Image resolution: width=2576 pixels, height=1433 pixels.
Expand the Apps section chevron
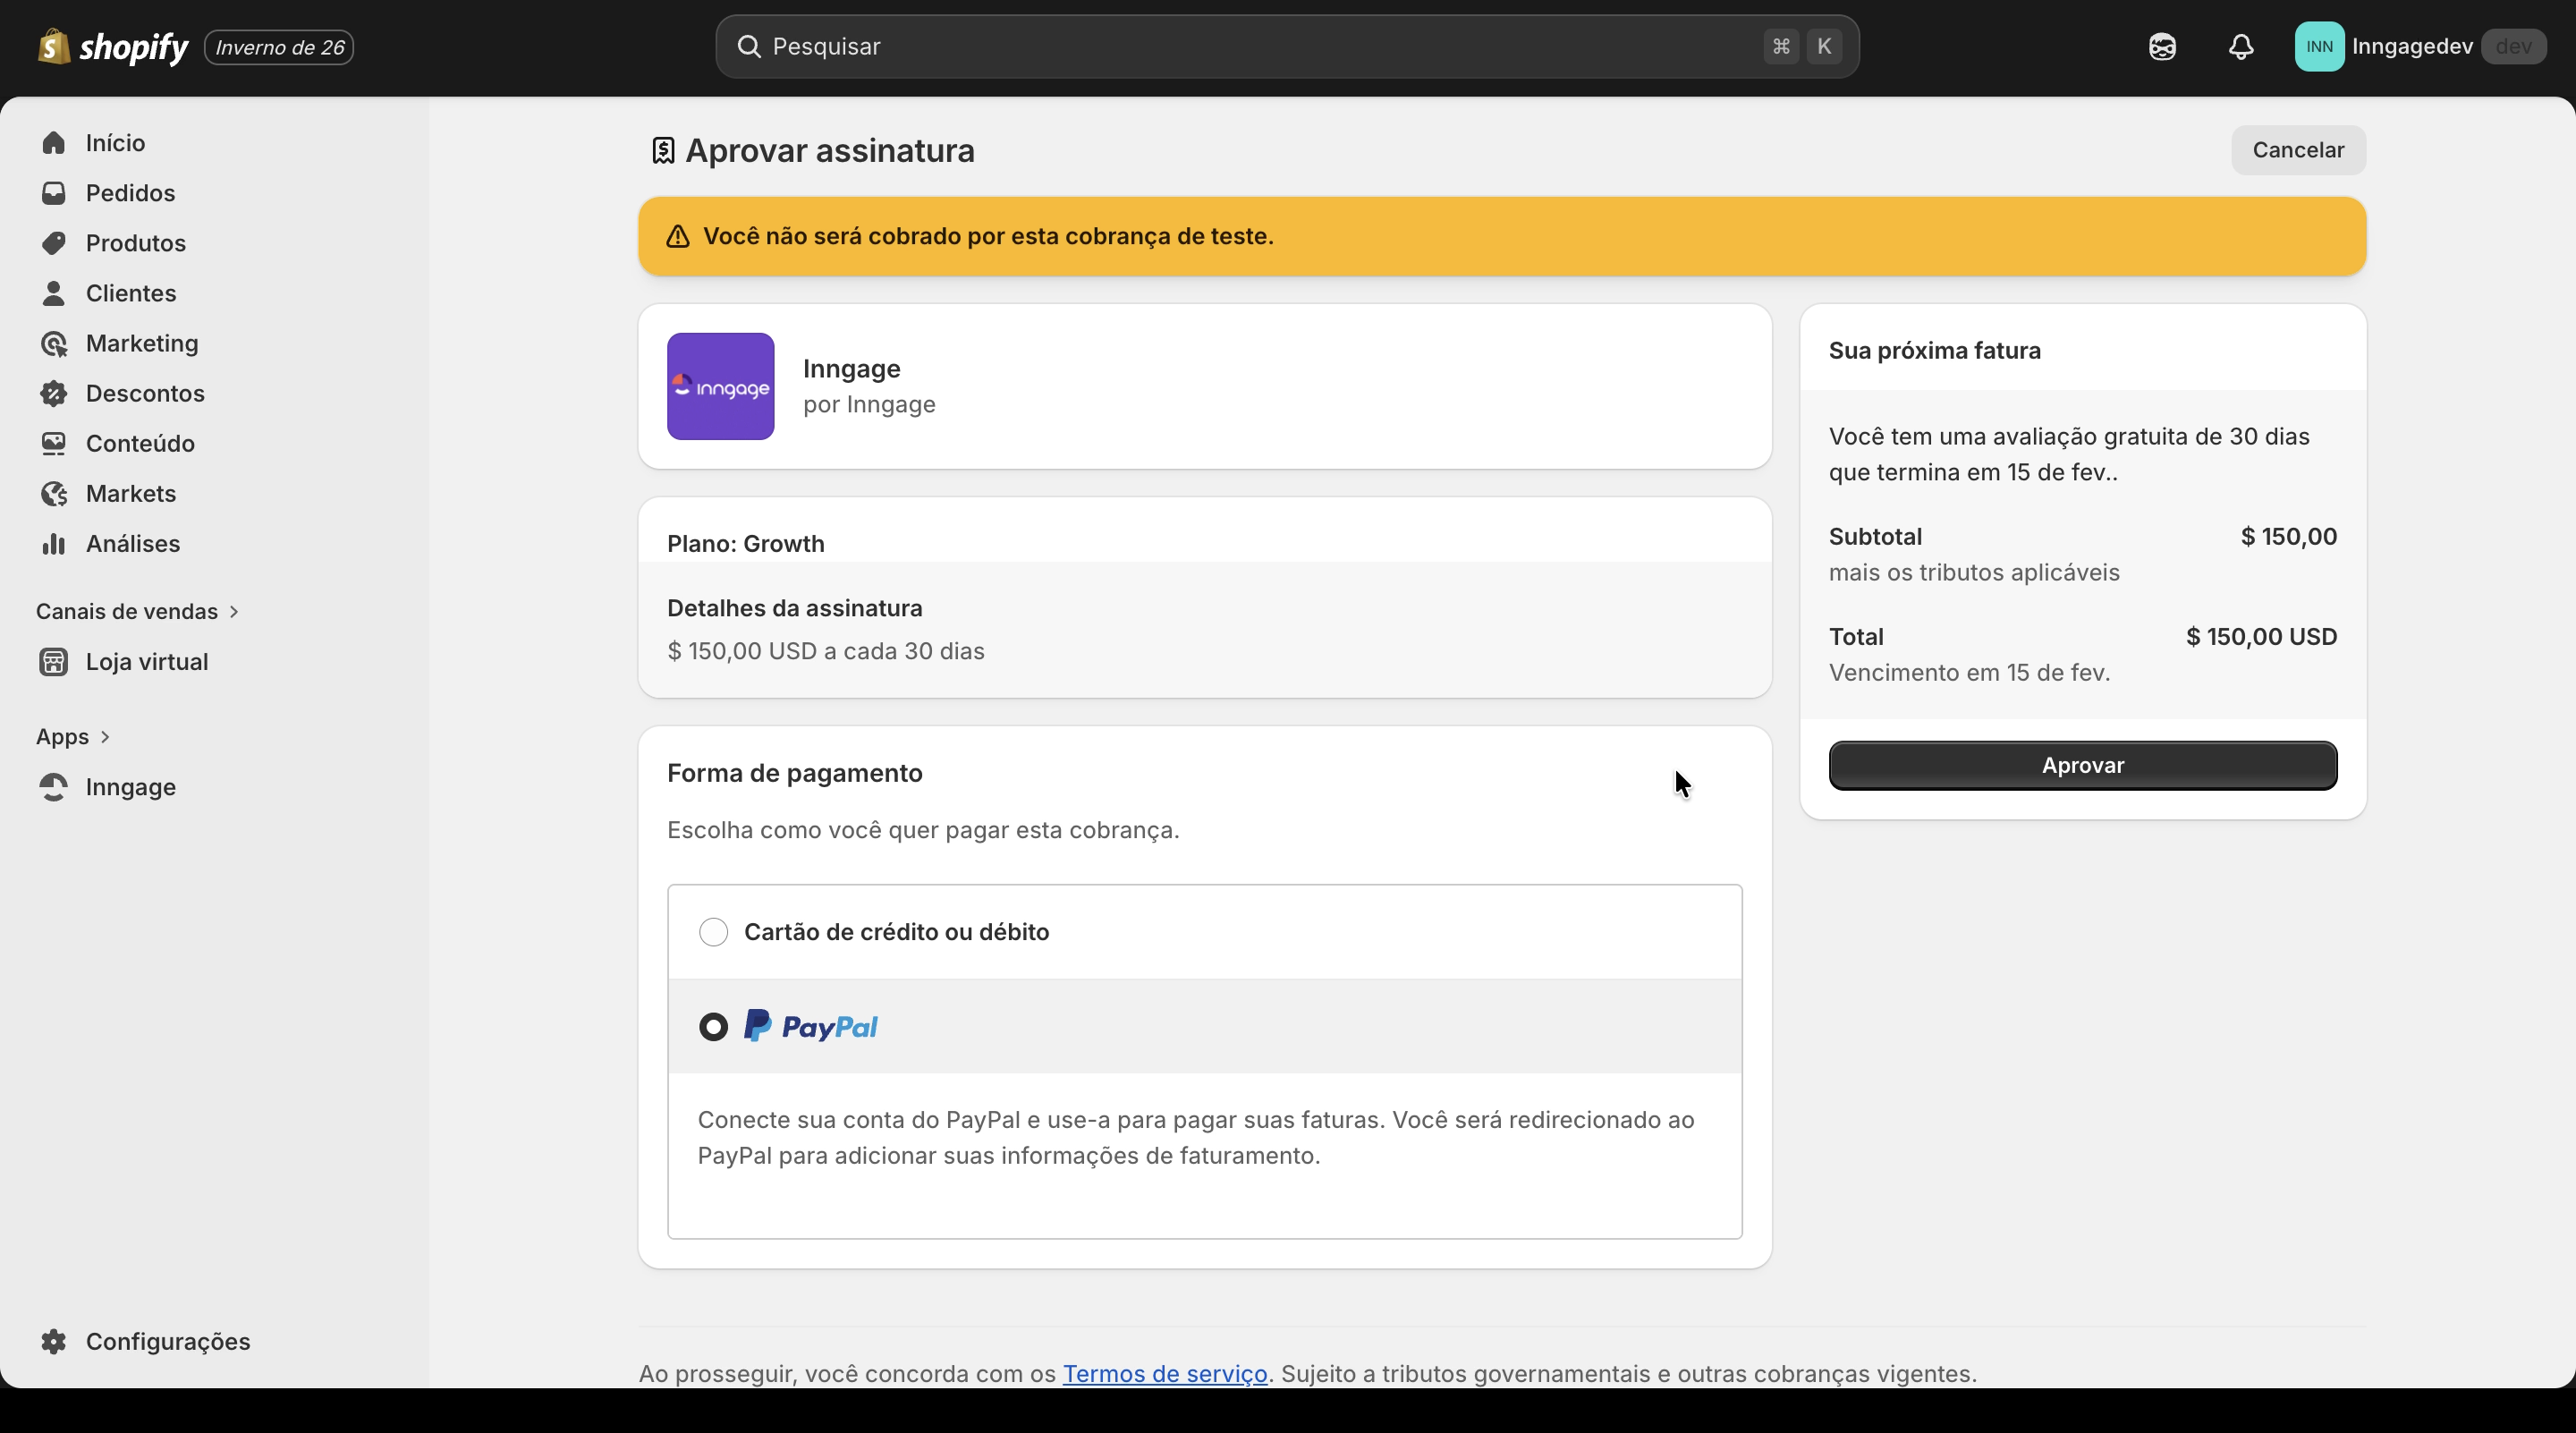click(105, 737)
